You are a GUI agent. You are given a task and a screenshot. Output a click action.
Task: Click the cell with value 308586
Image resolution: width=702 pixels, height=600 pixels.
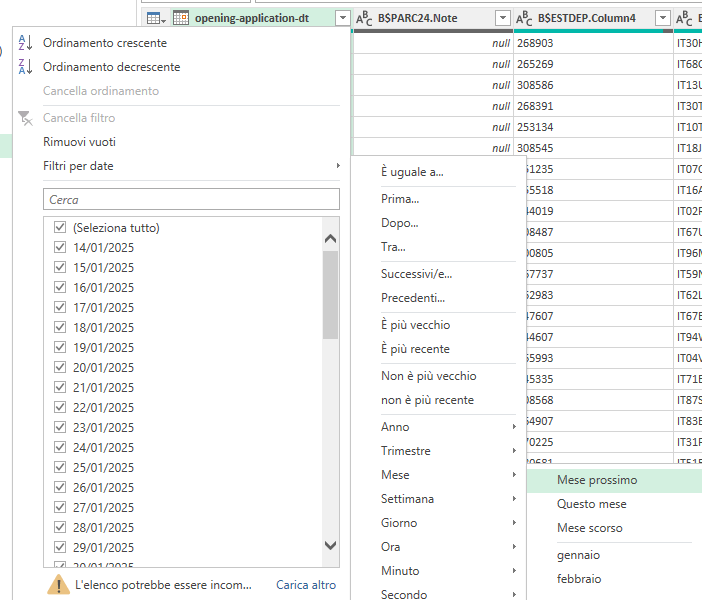[x=593, y=85]
